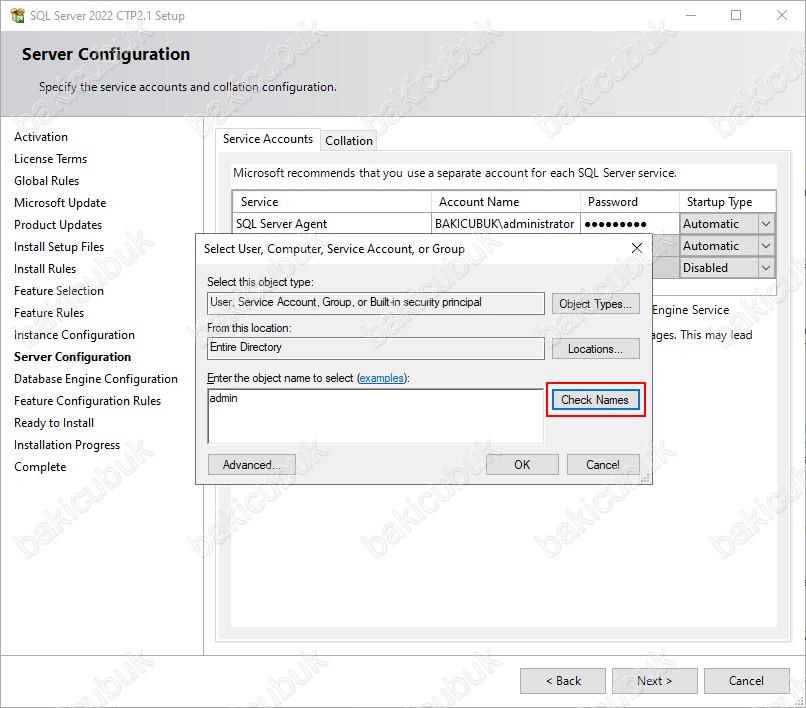
Task: Open the Object Types dialog
Action: tap(595, 304)
